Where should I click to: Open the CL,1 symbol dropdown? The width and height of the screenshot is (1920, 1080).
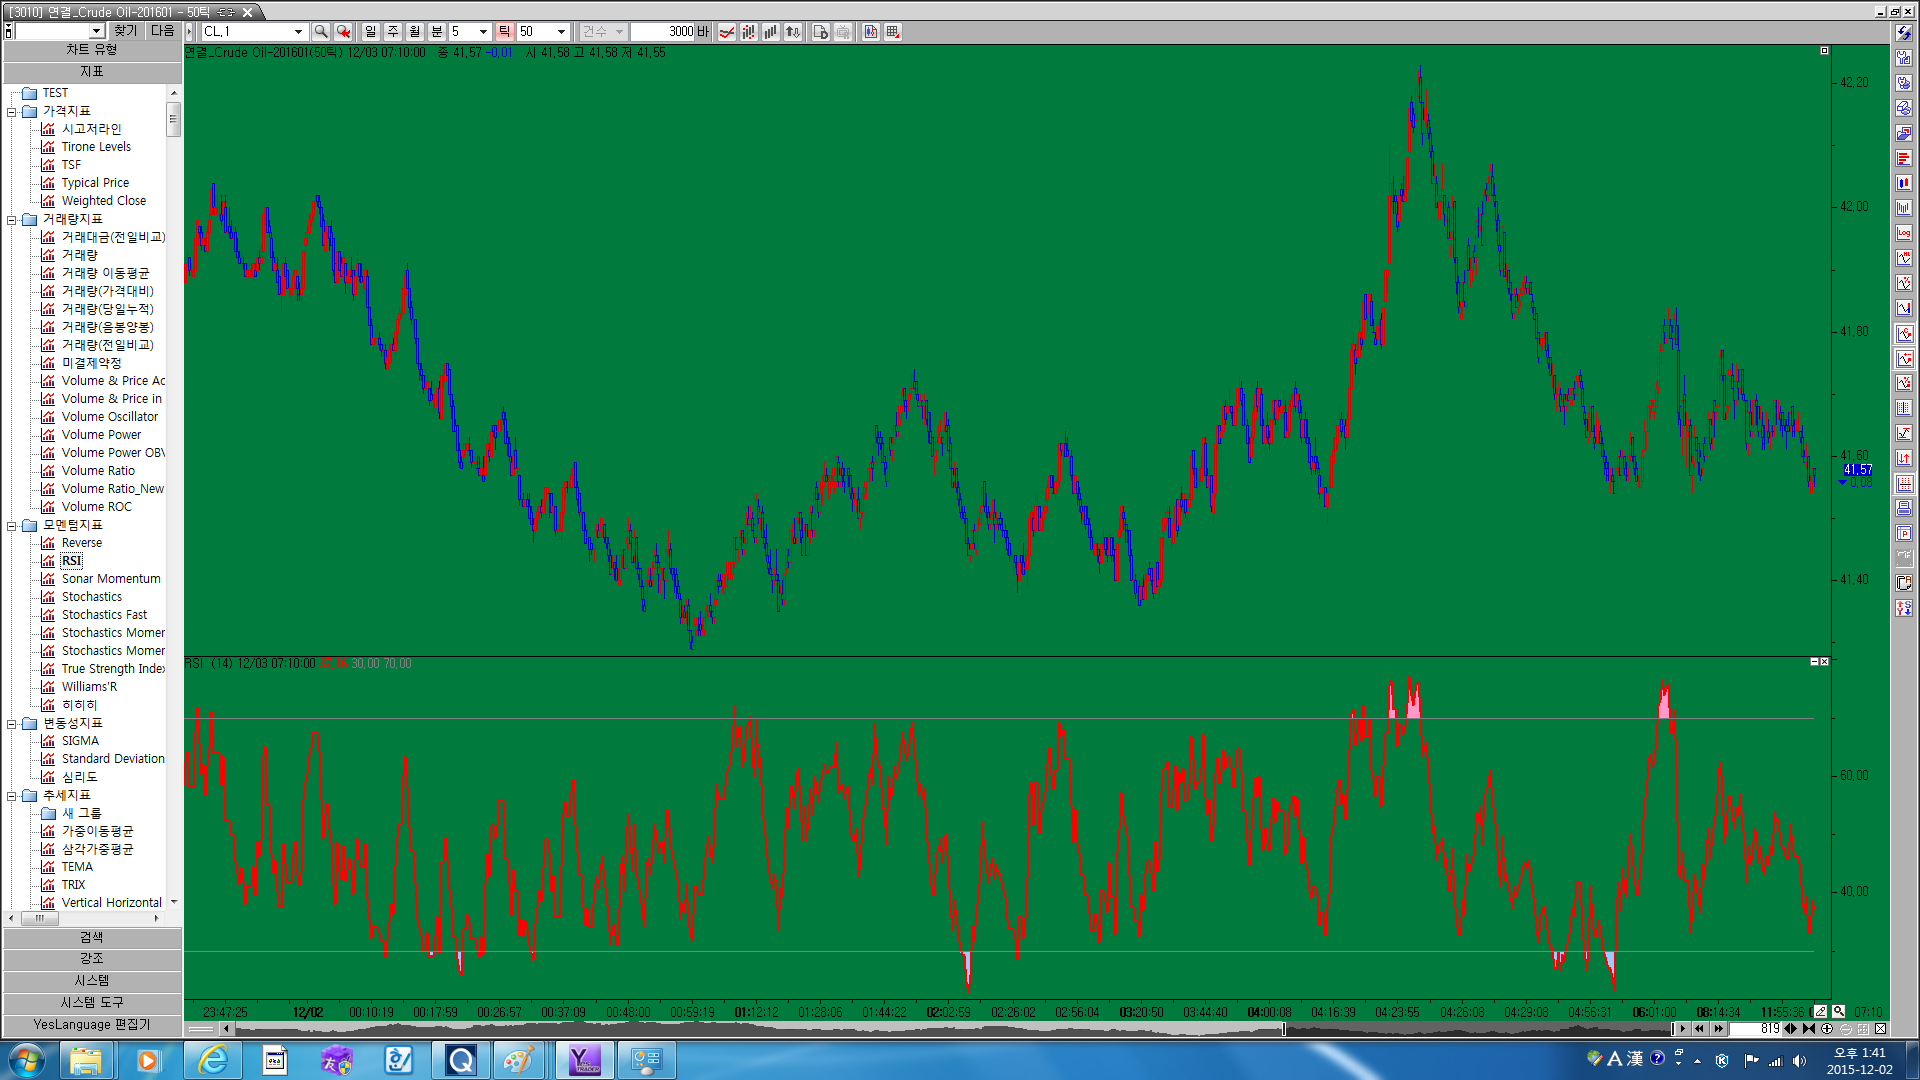tap(298, 32)
